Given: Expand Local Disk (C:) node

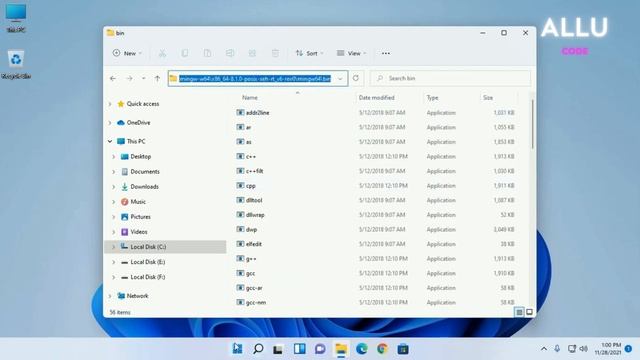Looking at the screenshot, I should [114, 247].
